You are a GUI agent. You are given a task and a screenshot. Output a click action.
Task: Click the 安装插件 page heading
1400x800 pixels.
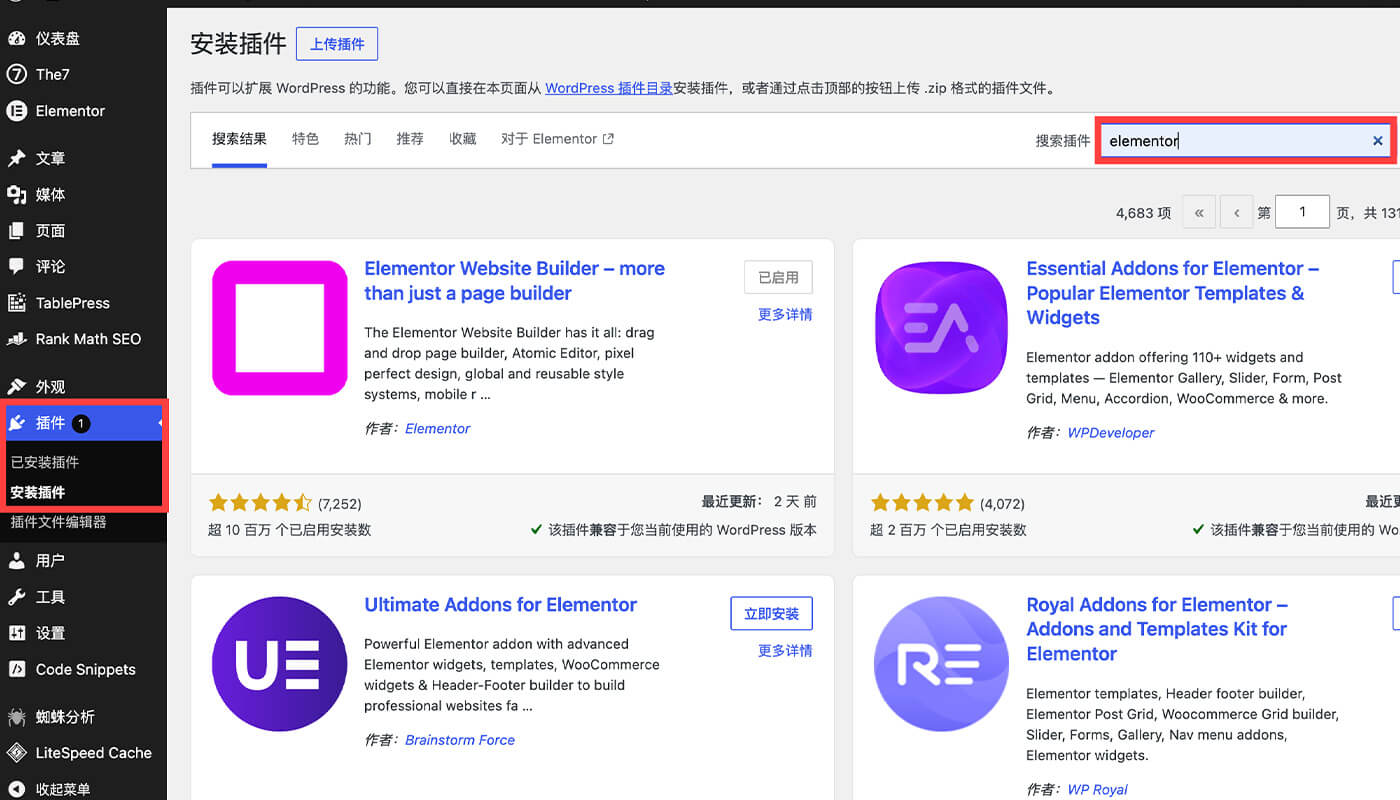pos(238,44)
